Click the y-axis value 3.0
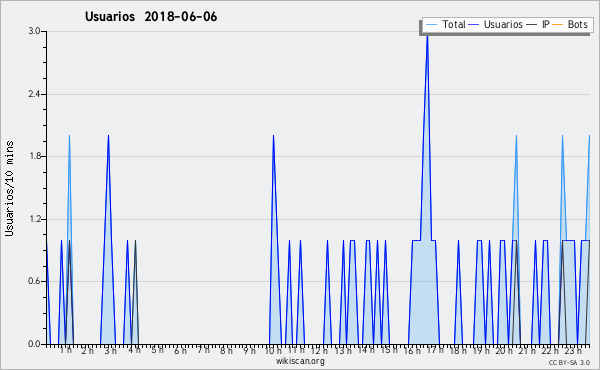This screenshot has width=600, height=370. (34, 31)
